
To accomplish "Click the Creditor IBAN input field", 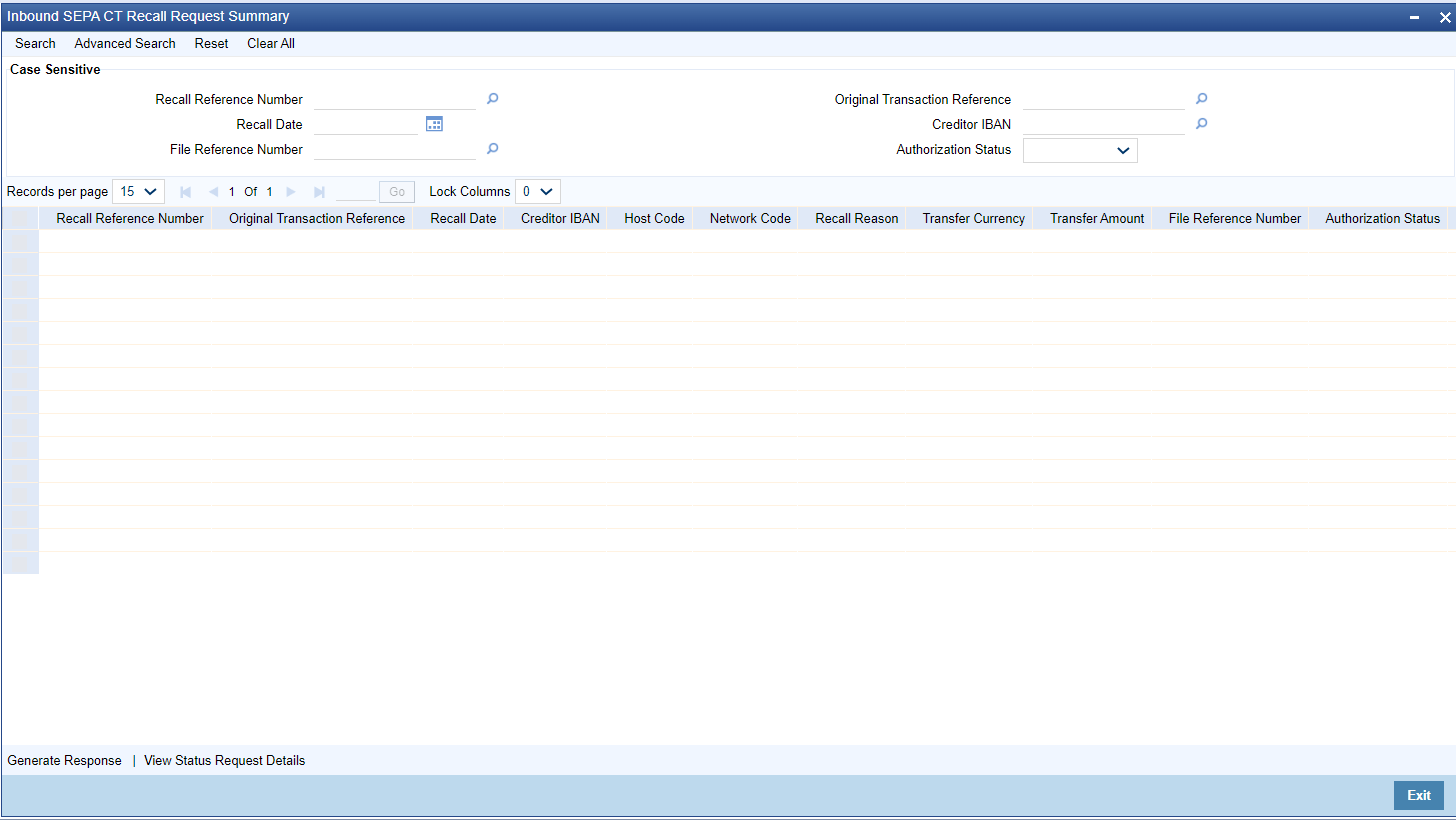I will click(1104, 124).
